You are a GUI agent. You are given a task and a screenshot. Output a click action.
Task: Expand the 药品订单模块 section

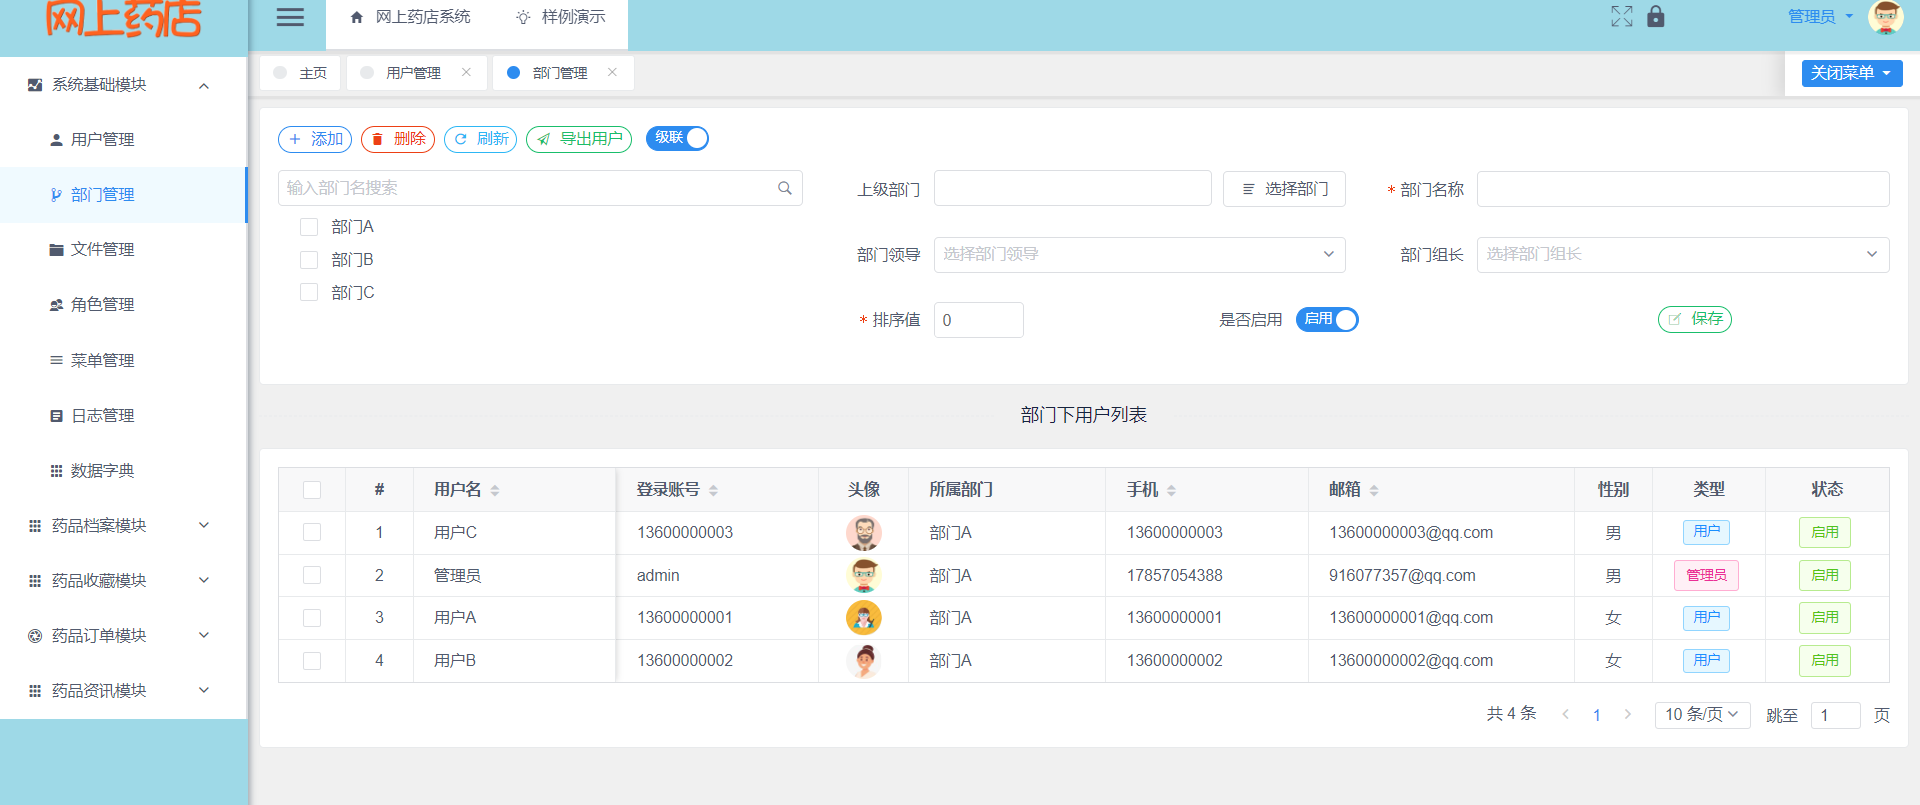[123, 635]
